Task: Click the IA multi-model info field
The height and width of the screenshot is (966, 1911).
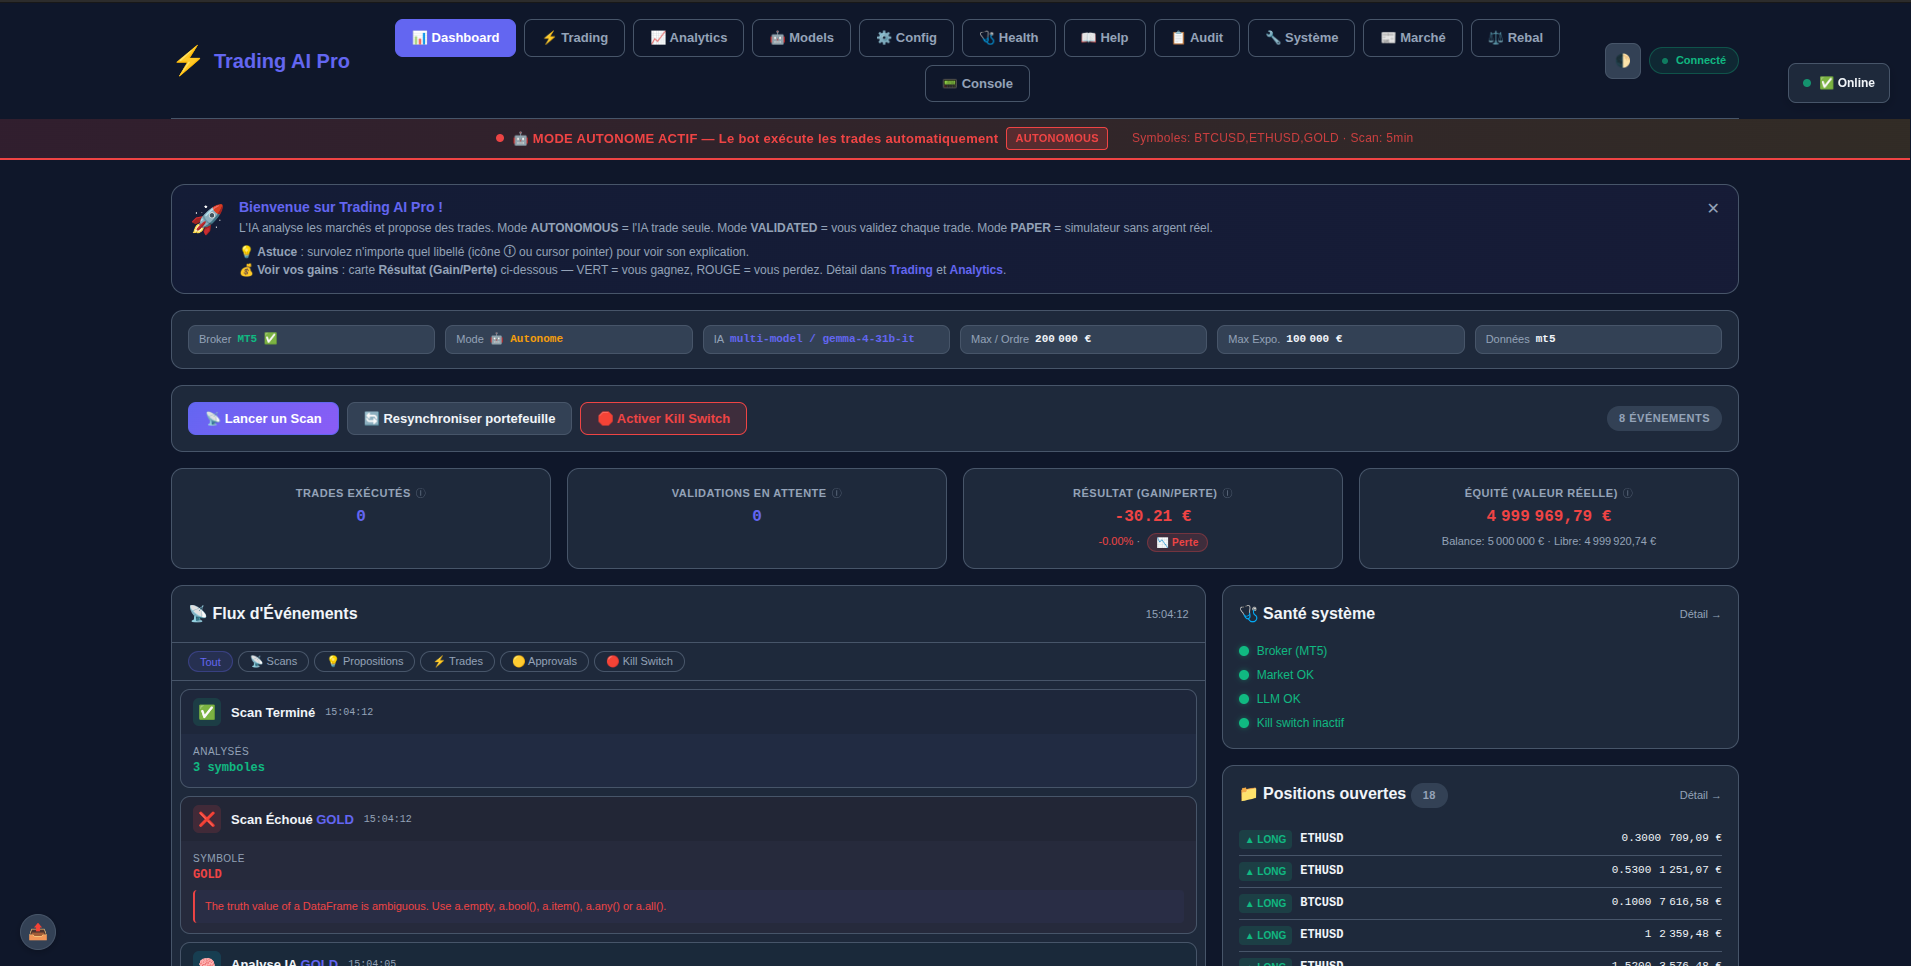Action: pos(826,339)
